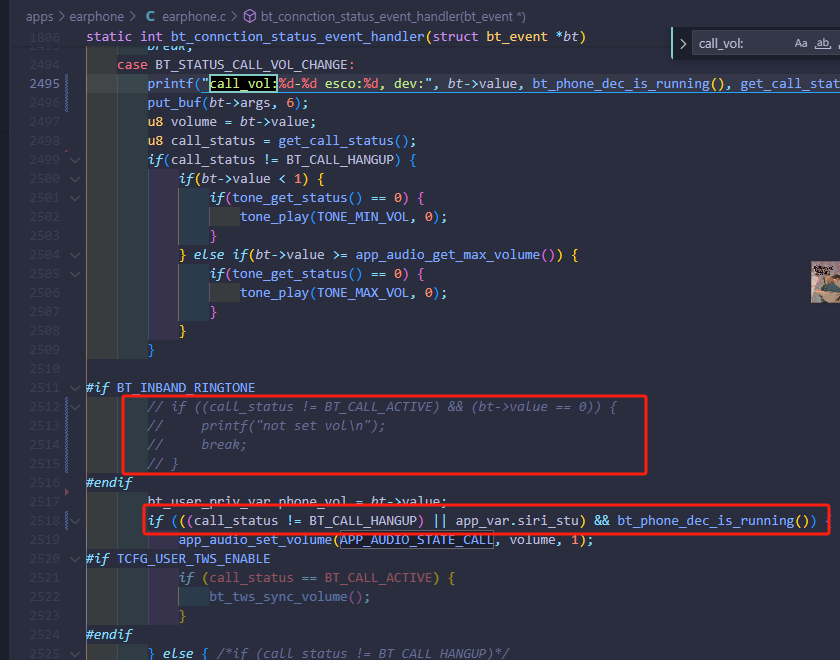Open the earphone.c breadcrumb
840x660 pixels.
(x=194, y=17)
